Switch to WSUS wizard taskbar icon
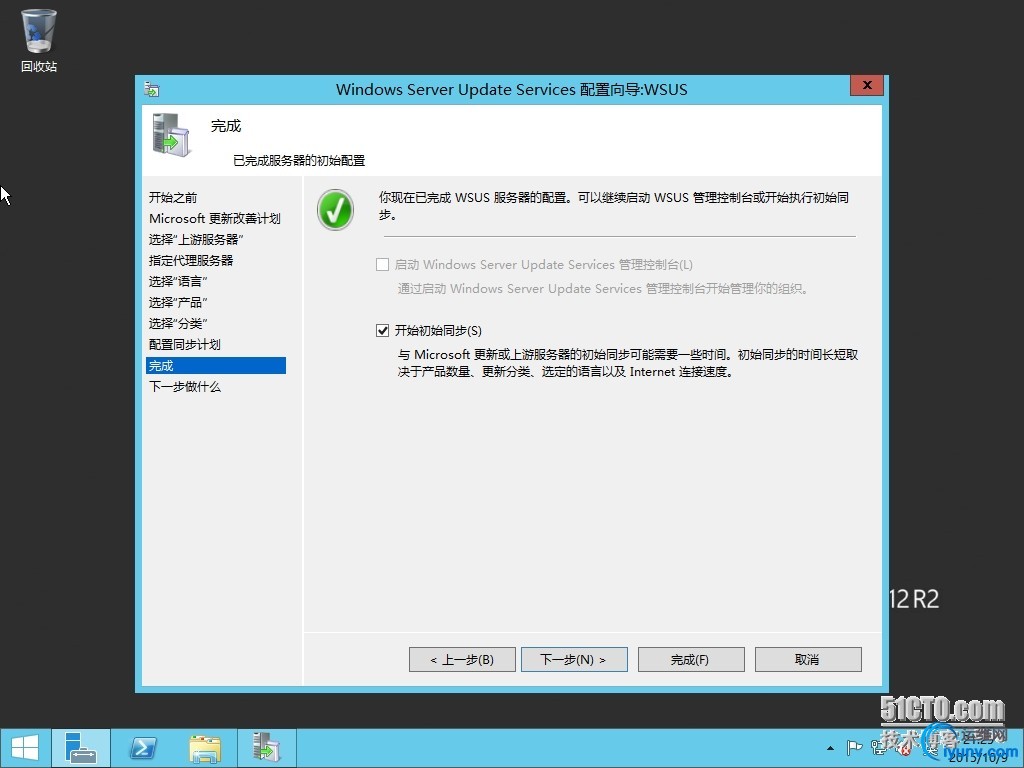Viewport: 1024px width, 768px height. coord(266,748)
